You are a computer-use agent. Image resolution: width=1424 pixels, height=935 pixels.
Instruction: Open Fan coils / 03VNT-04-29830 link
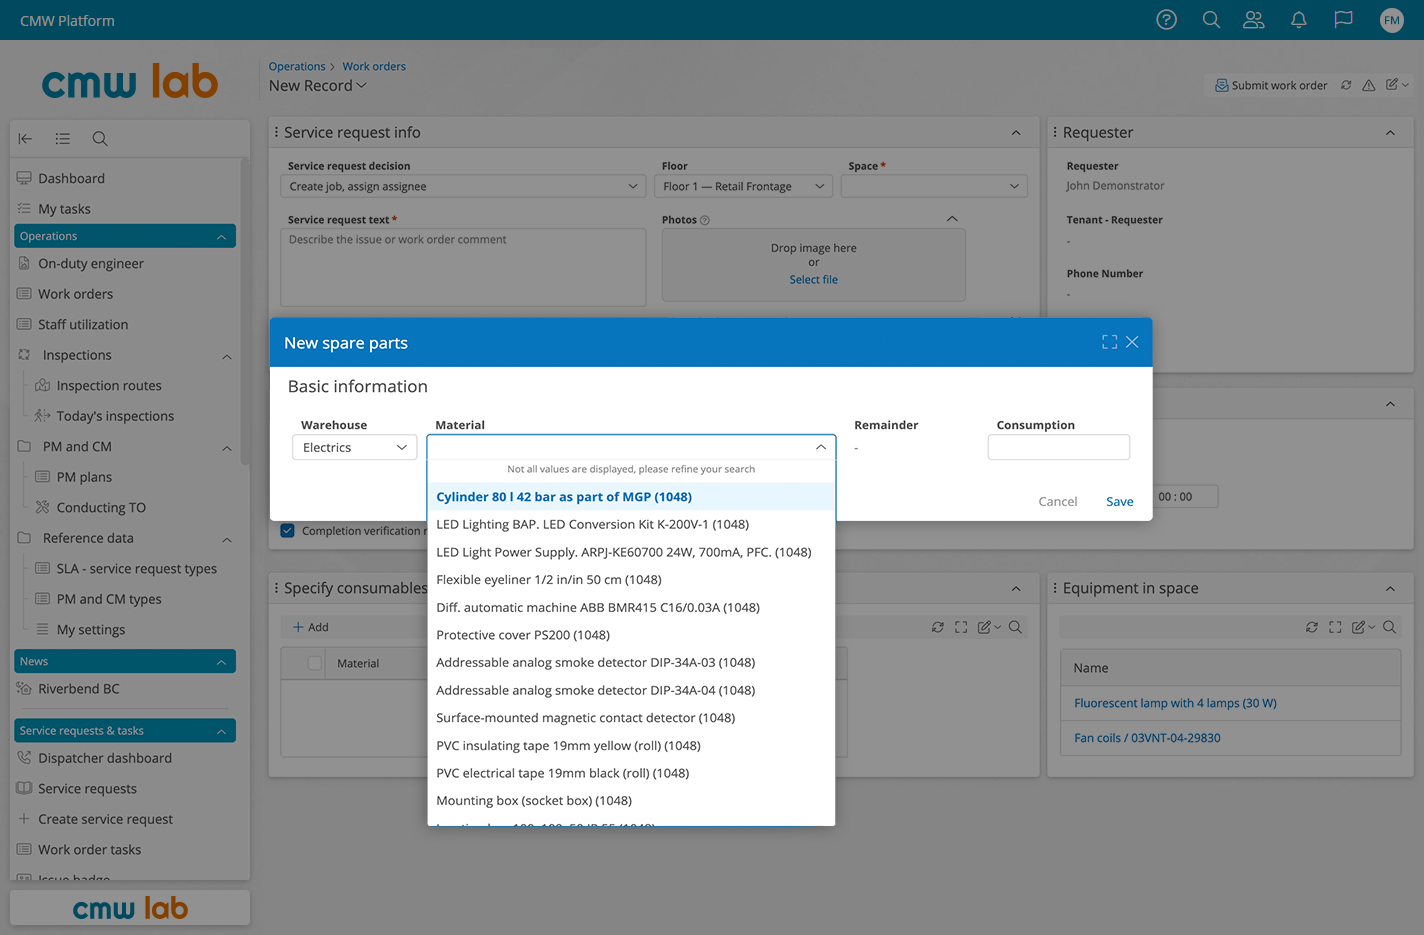coord(1147,738)
